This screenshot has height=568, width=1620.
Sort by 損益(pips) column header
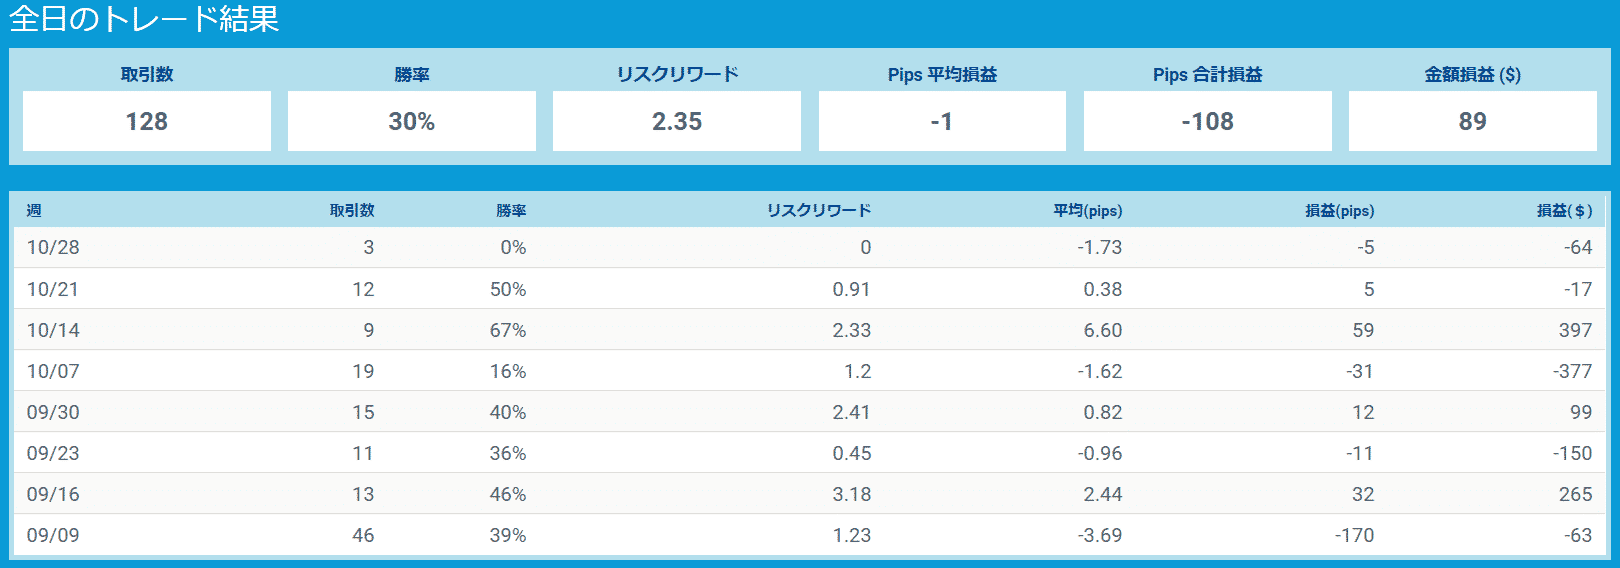click(x=1340, y=211)
